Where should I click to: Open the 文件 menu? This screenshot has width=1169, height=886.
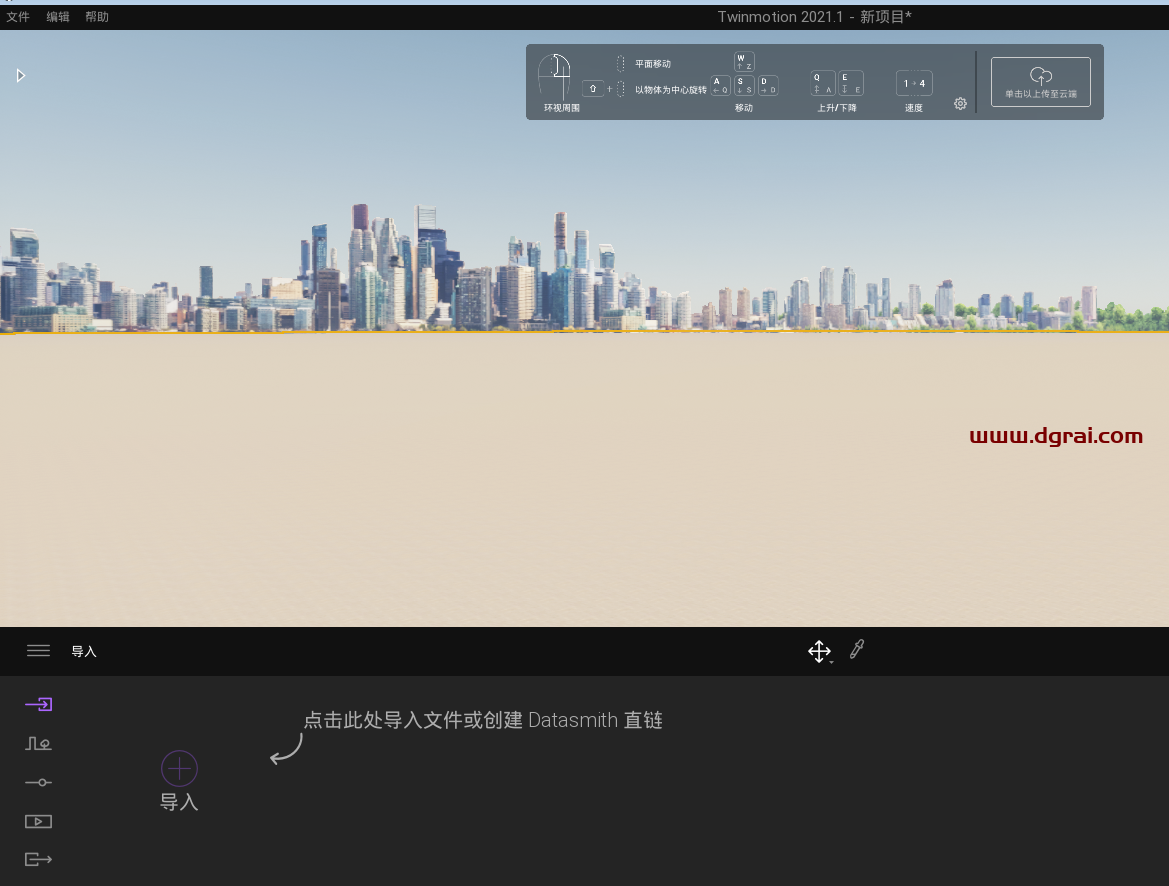(18, 16)
